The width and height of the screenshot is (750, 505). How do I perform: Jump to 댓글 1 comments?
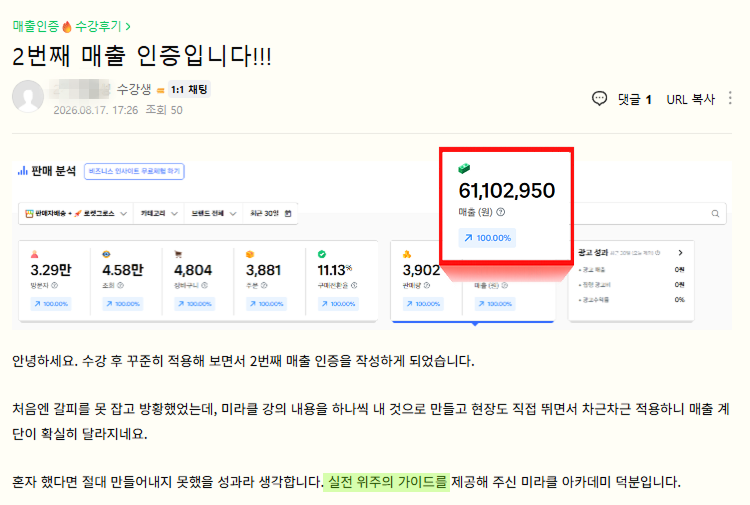pyautogui.click(x=635, y=99)
